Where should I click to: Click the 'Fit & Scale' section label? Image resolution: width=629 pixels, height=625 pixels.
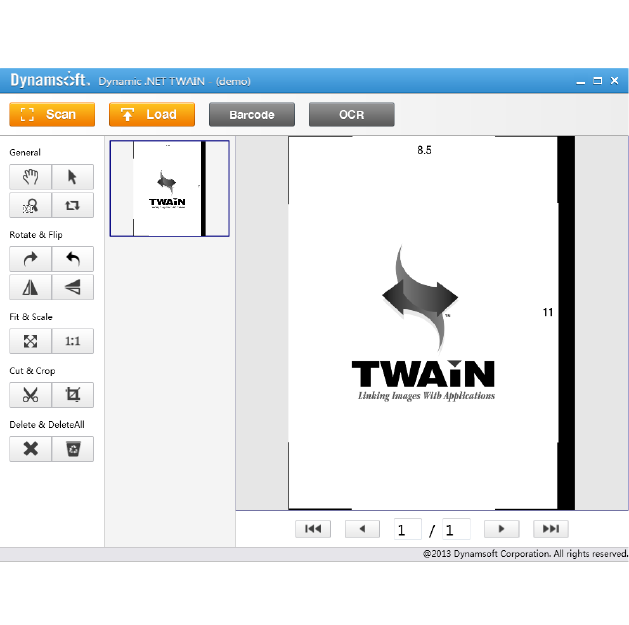(31, 317)
